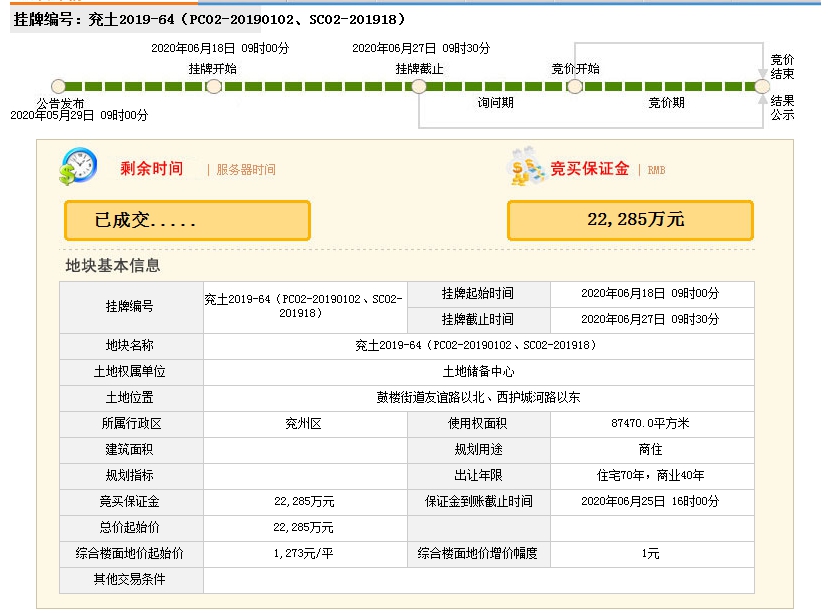Screen dimensions: 830x613
Task: Click the 已成交 status box
Action: pos(187,220)
